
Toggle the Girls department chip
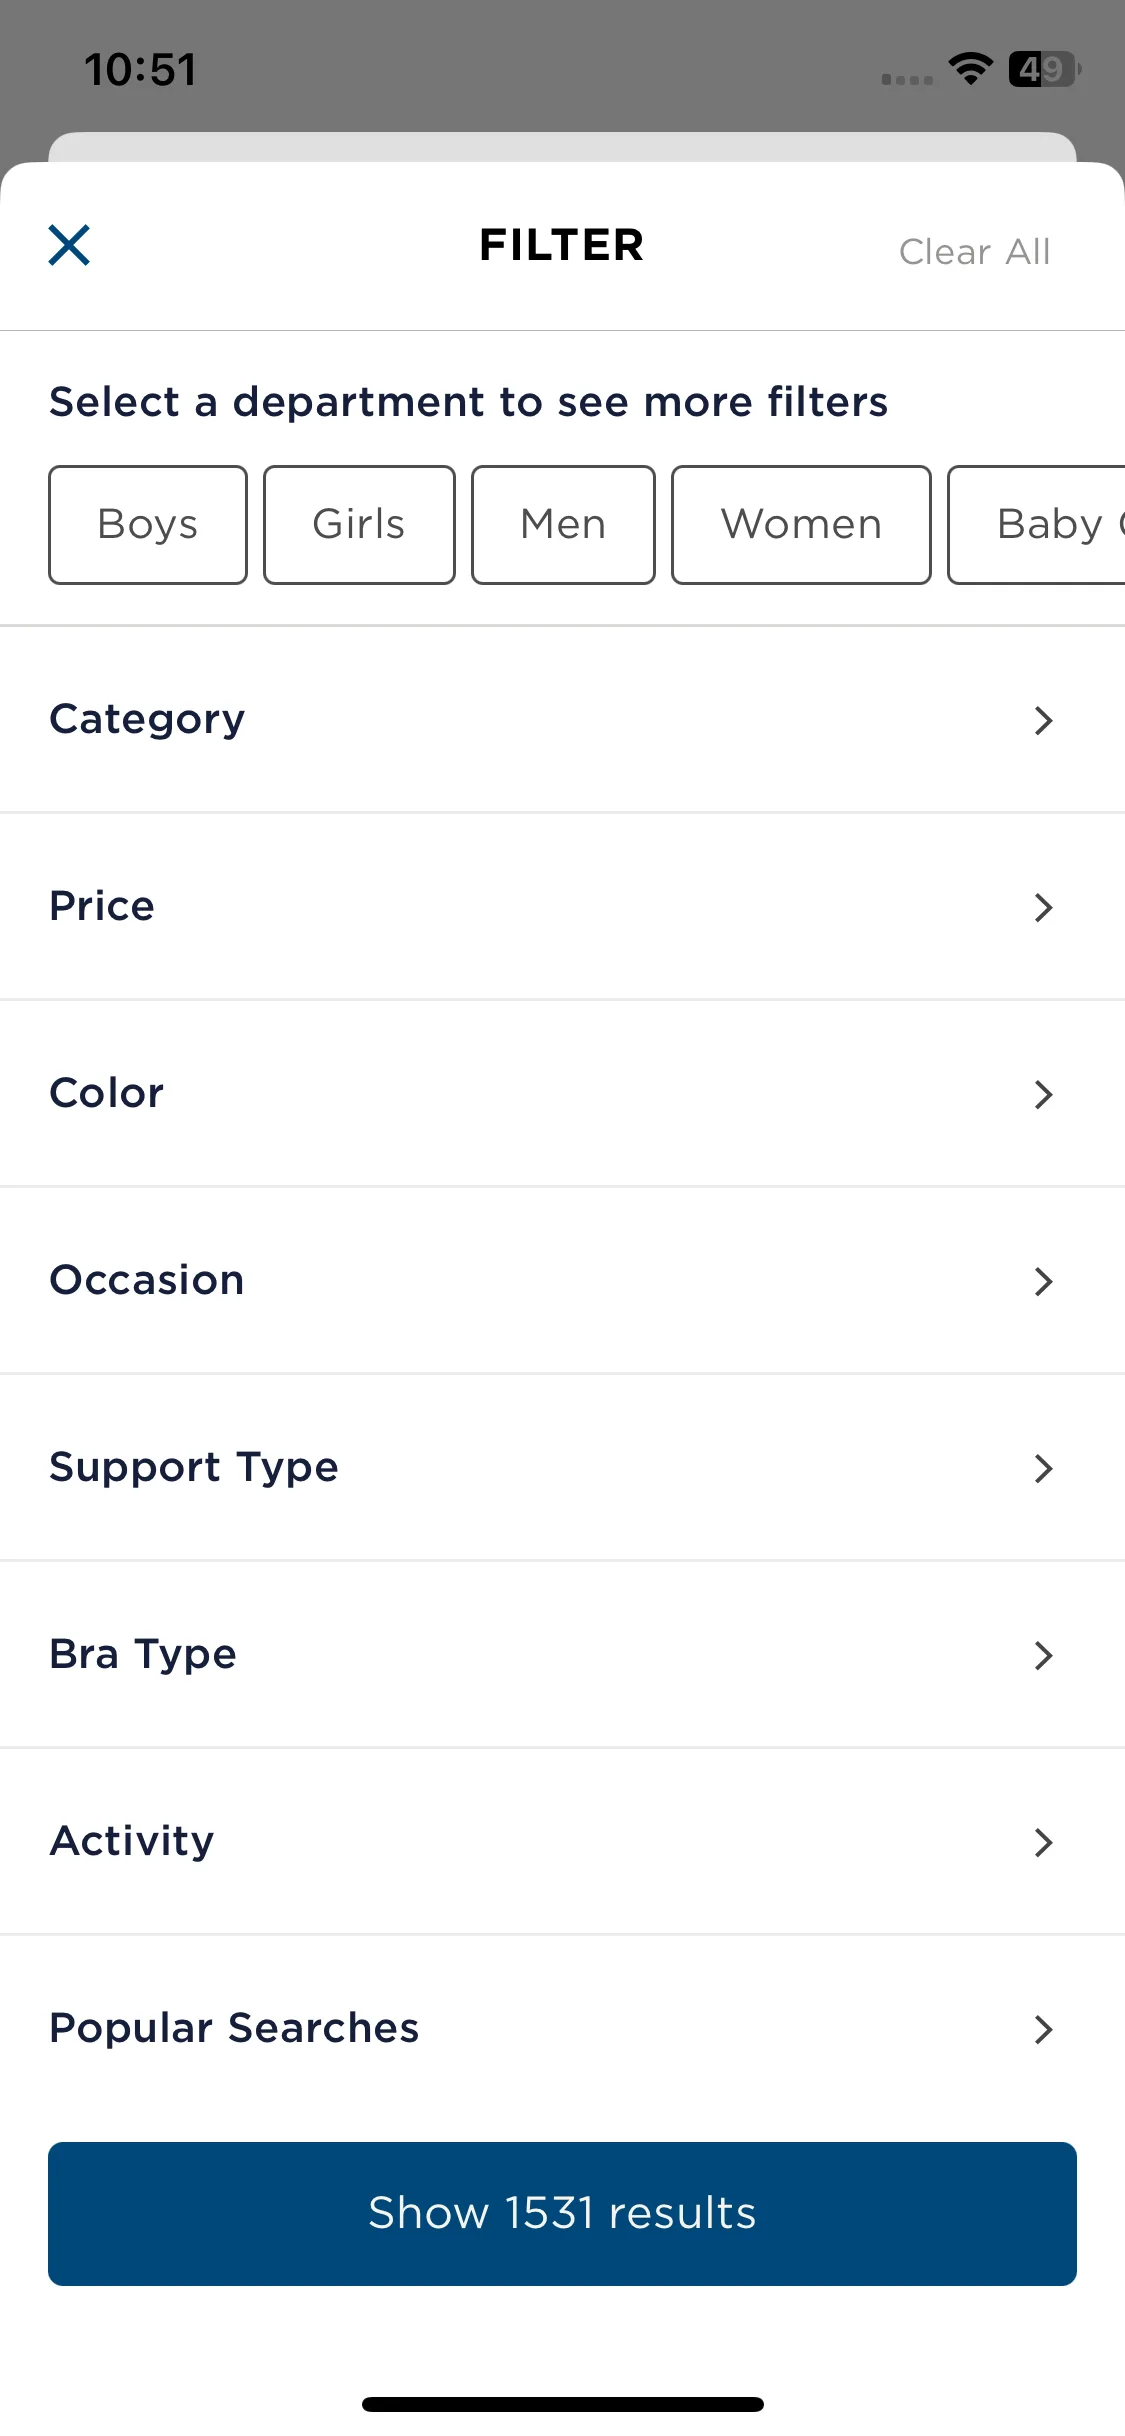coord(359,525)
